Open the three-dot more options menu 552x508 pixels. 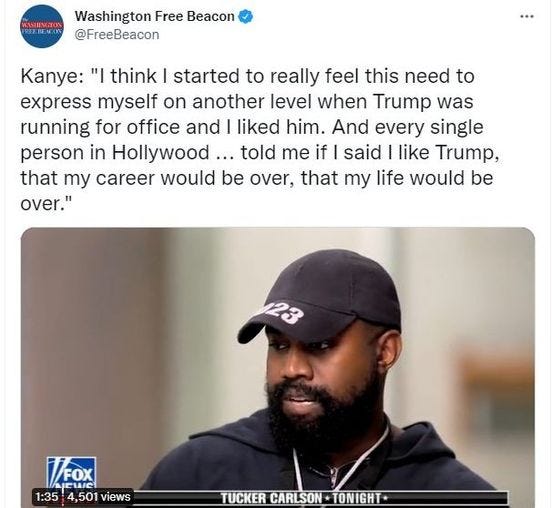coord(527,16)
